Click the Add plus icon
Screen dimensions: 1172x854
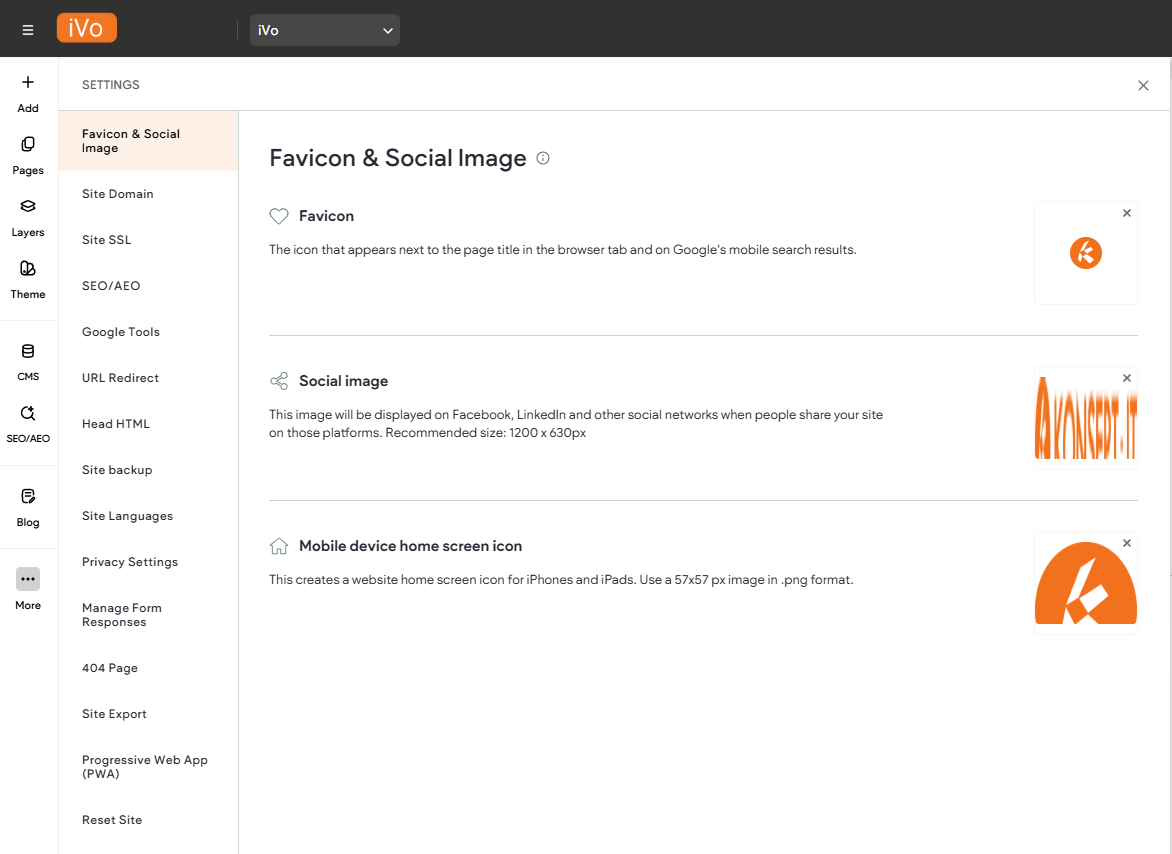[28, 83]
